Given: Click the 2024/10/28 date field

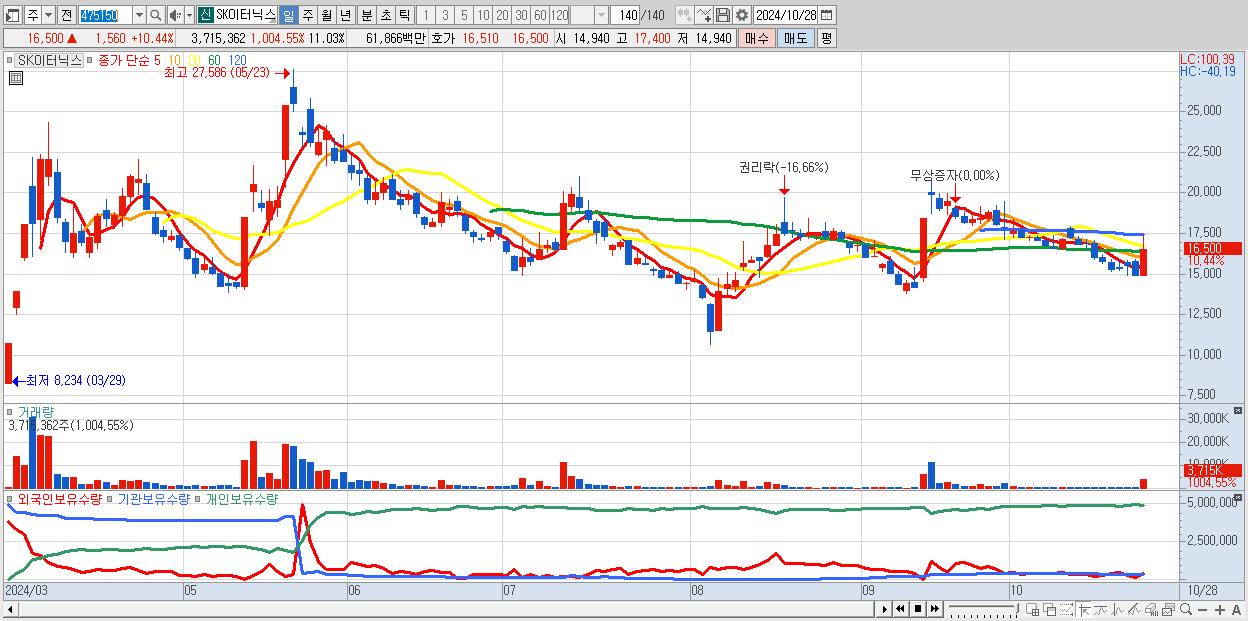Looking at the screenshot, I should [786, 15].
